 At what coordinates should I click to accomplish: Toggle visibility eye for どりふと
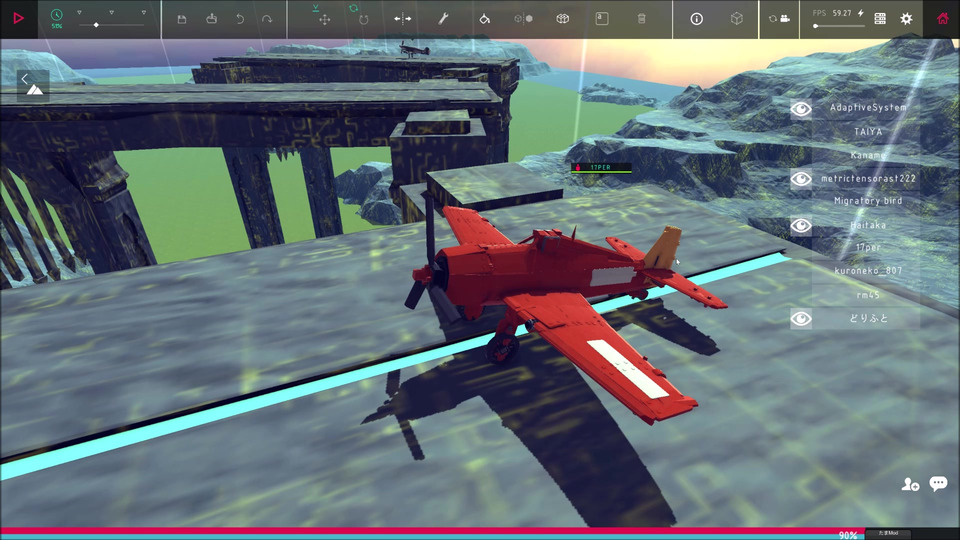click(x=801, y=319)
